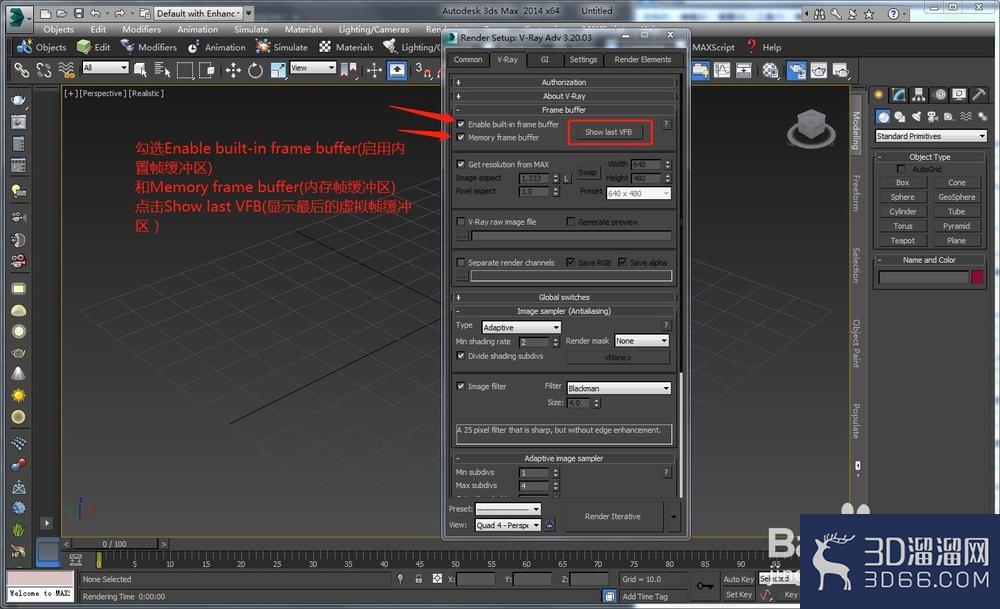The height and width of the screenshot is (609, 1000).
Task: Select the Shapes category icon
Action: pos(899,116)
